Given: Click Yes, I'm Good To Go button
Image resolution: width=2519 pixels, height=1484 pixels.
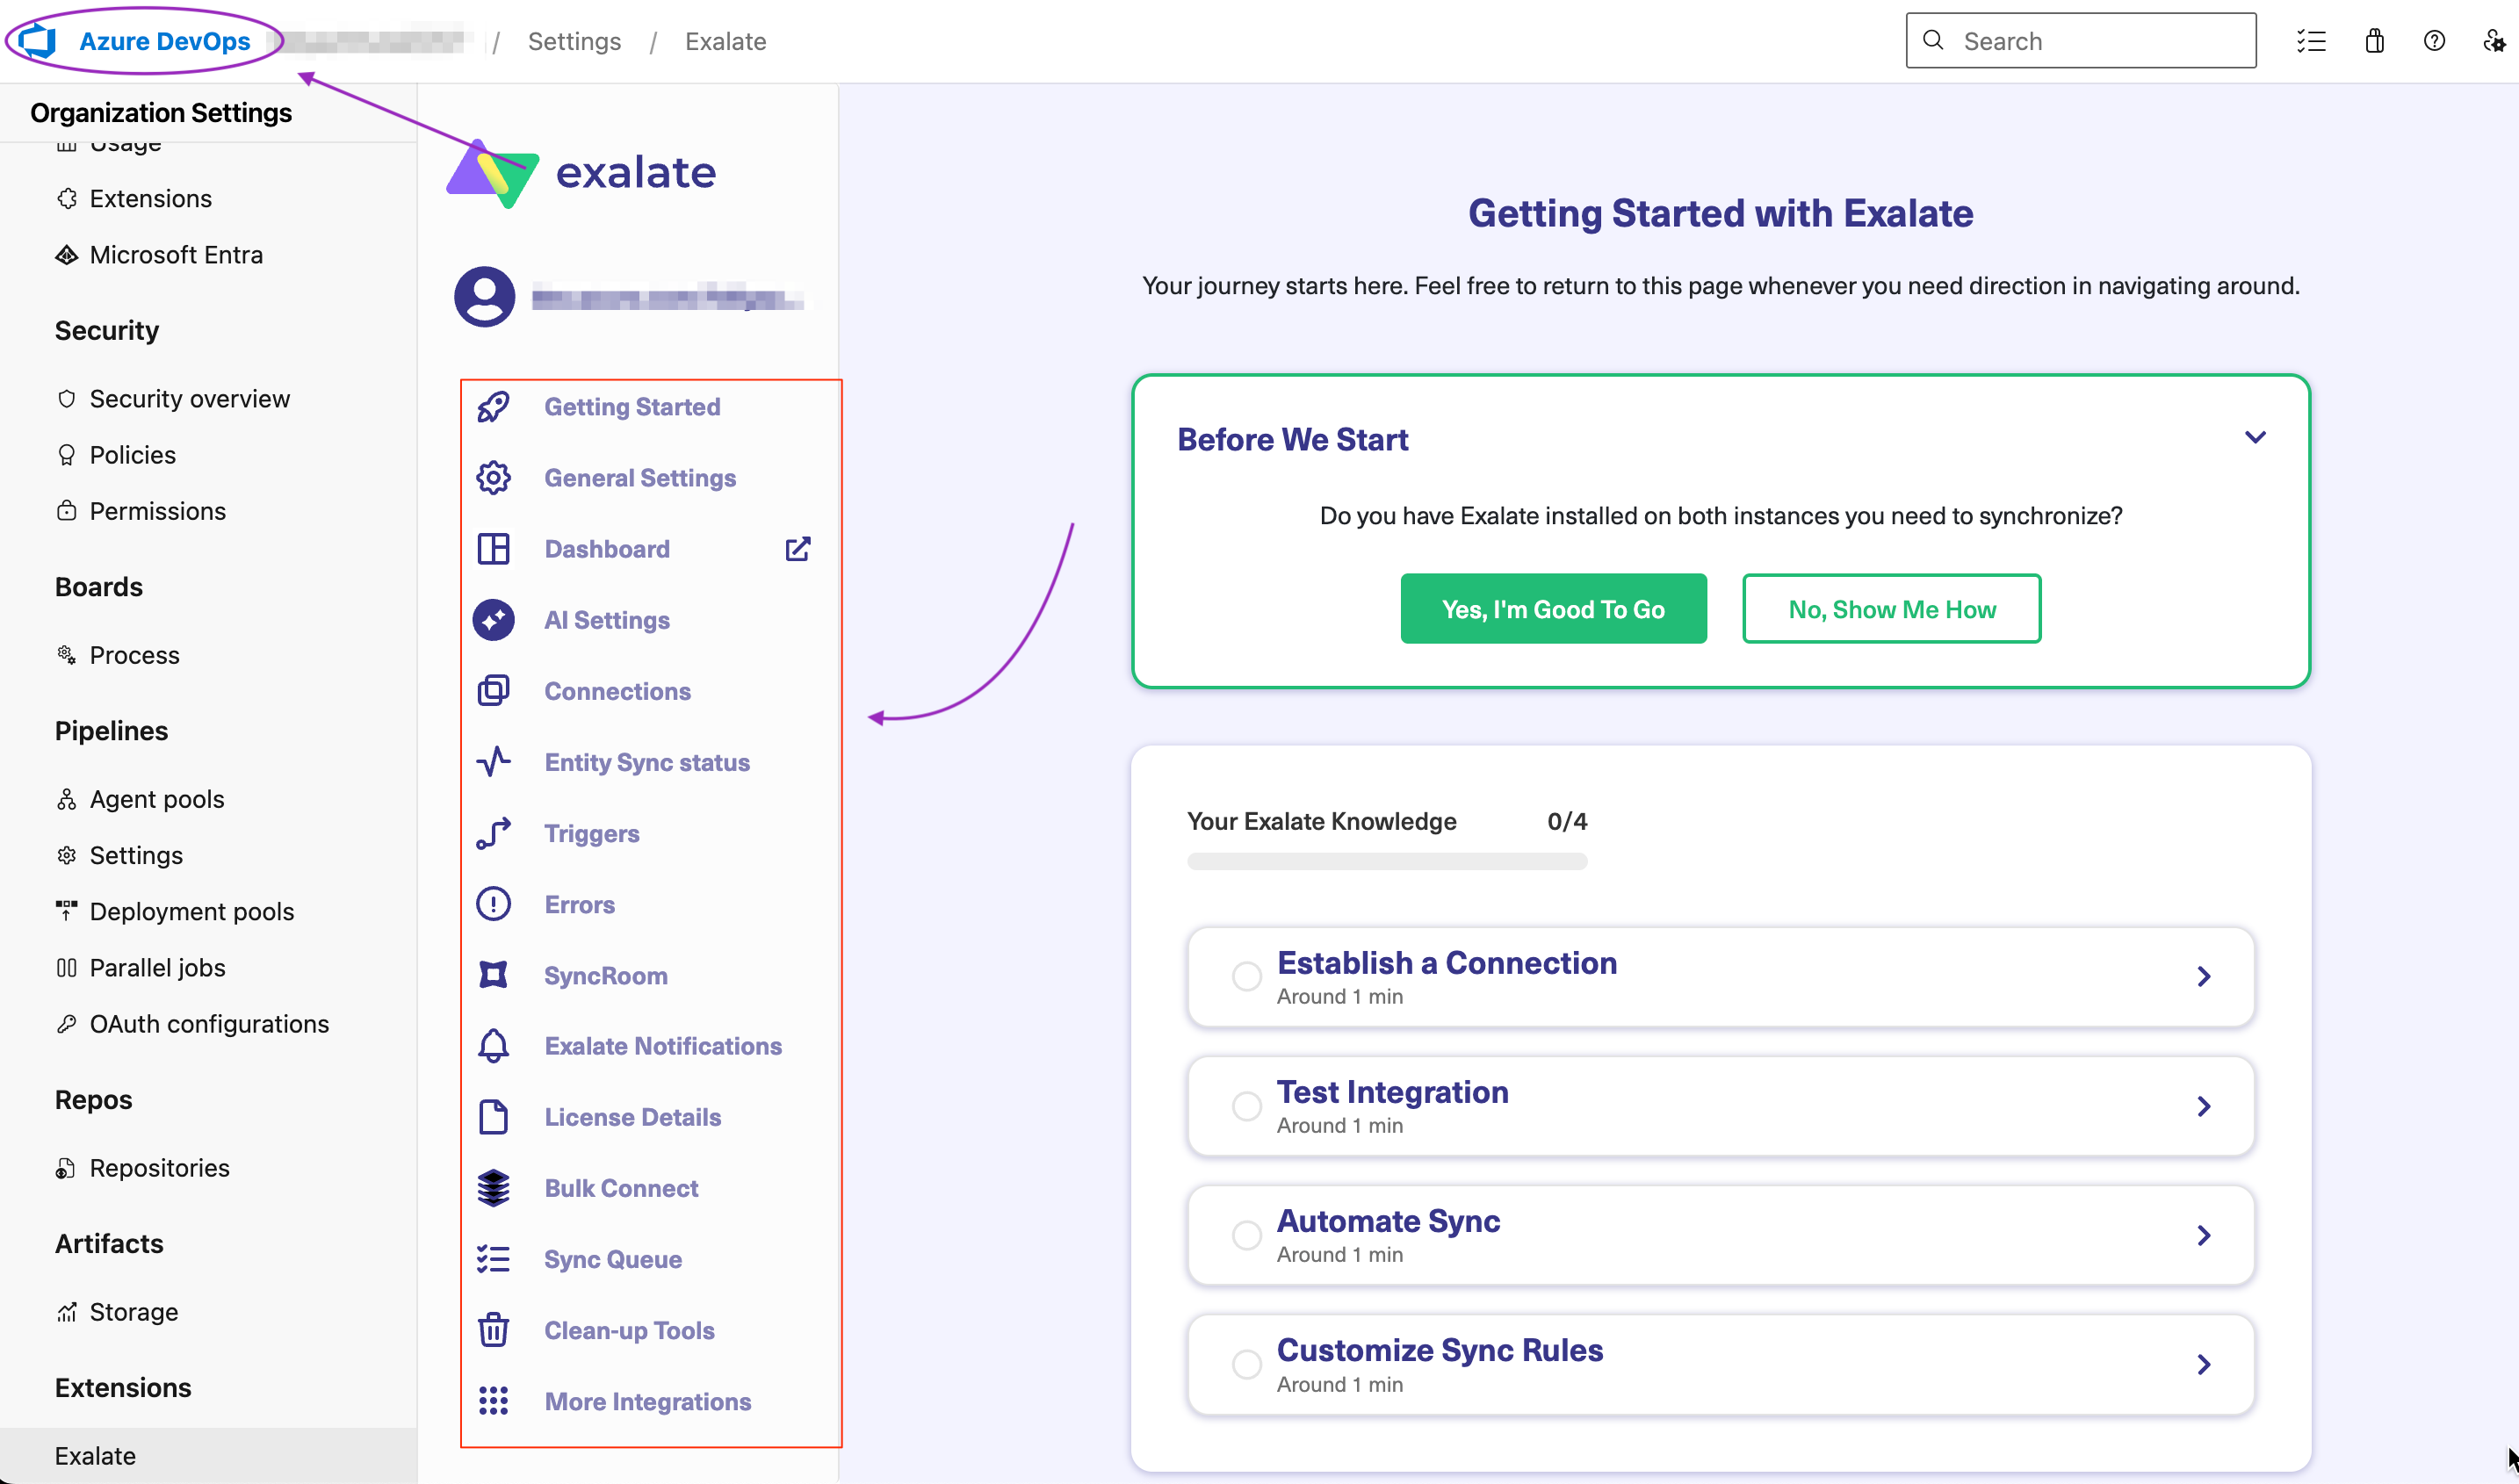Looking at the screenshot, I should 1552,609.
